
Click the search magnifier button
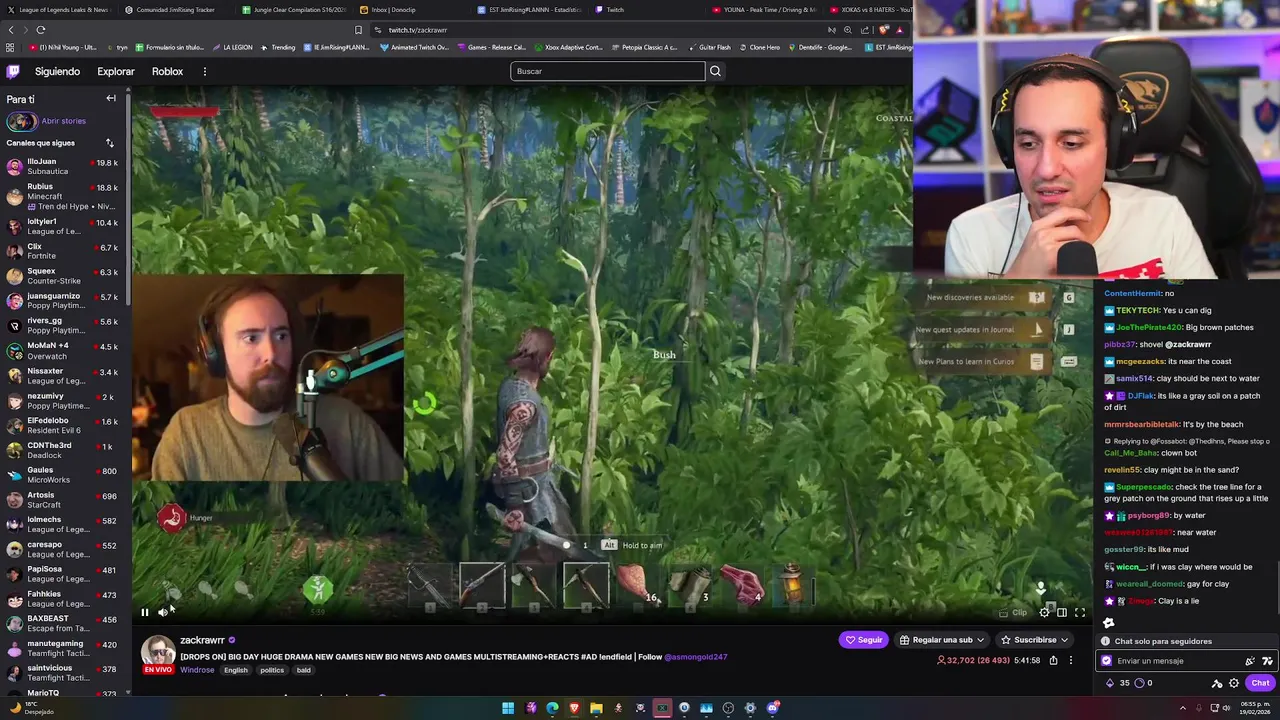pyautogui.click(x=715, y=71)
